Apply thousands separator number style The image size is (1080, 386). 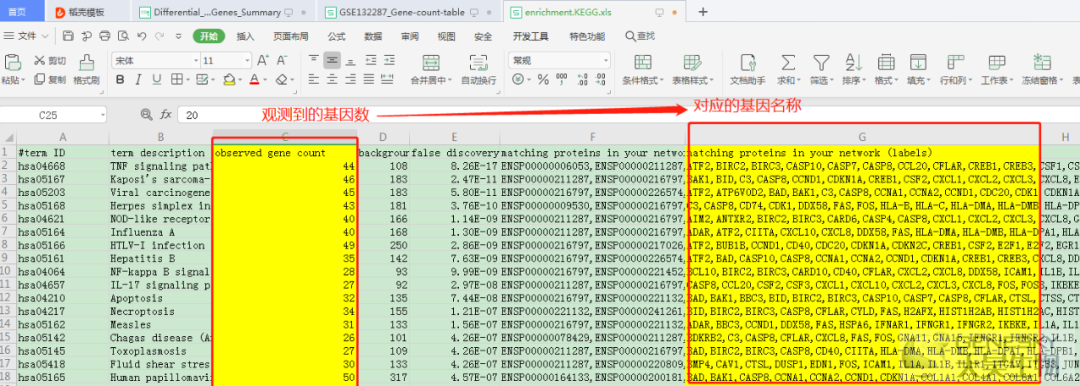561,79
